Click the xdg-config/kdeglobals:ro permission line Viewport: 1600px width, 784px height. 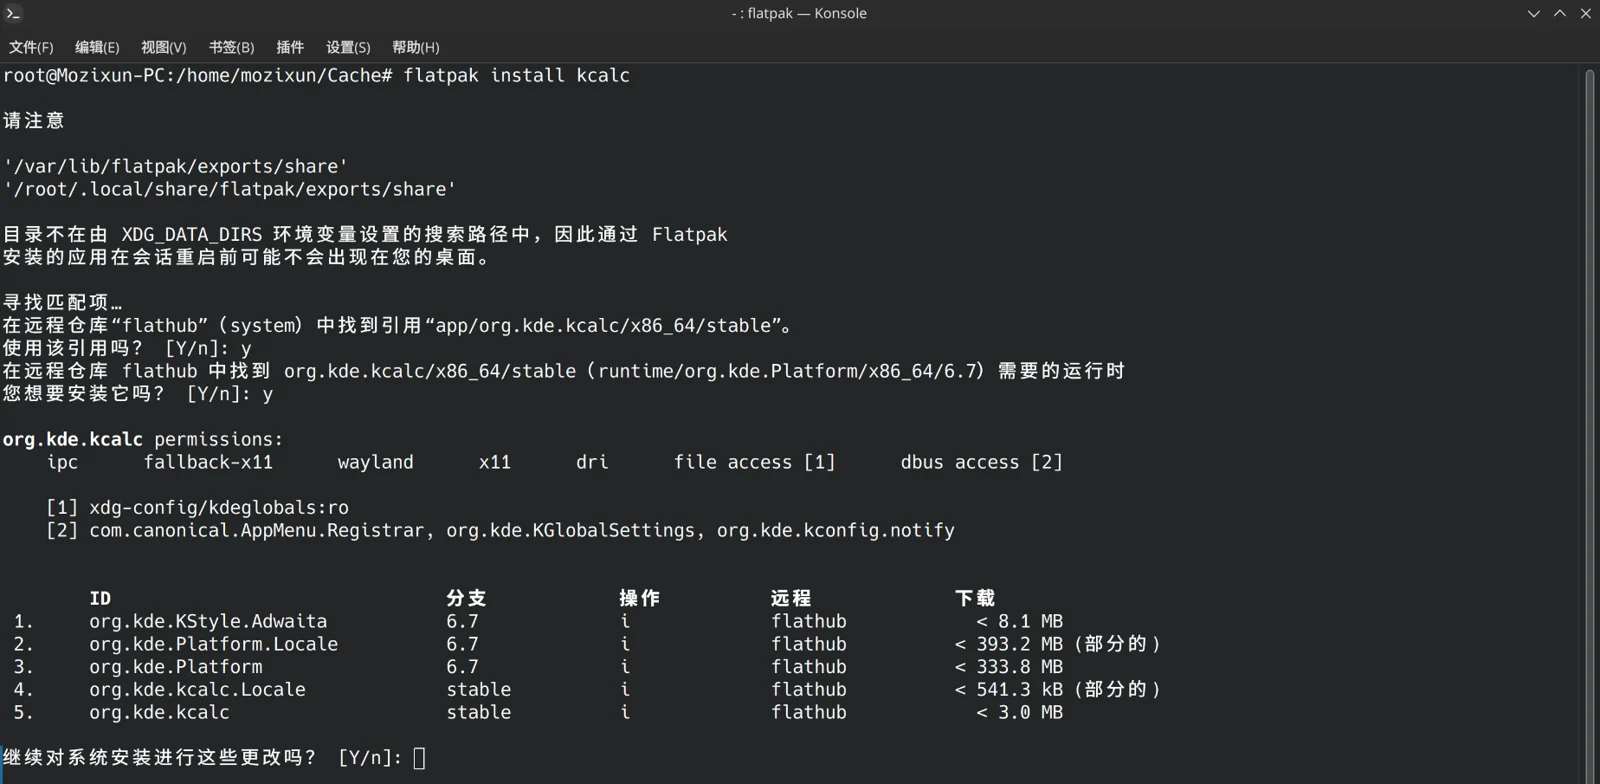(x=197, y=507)
